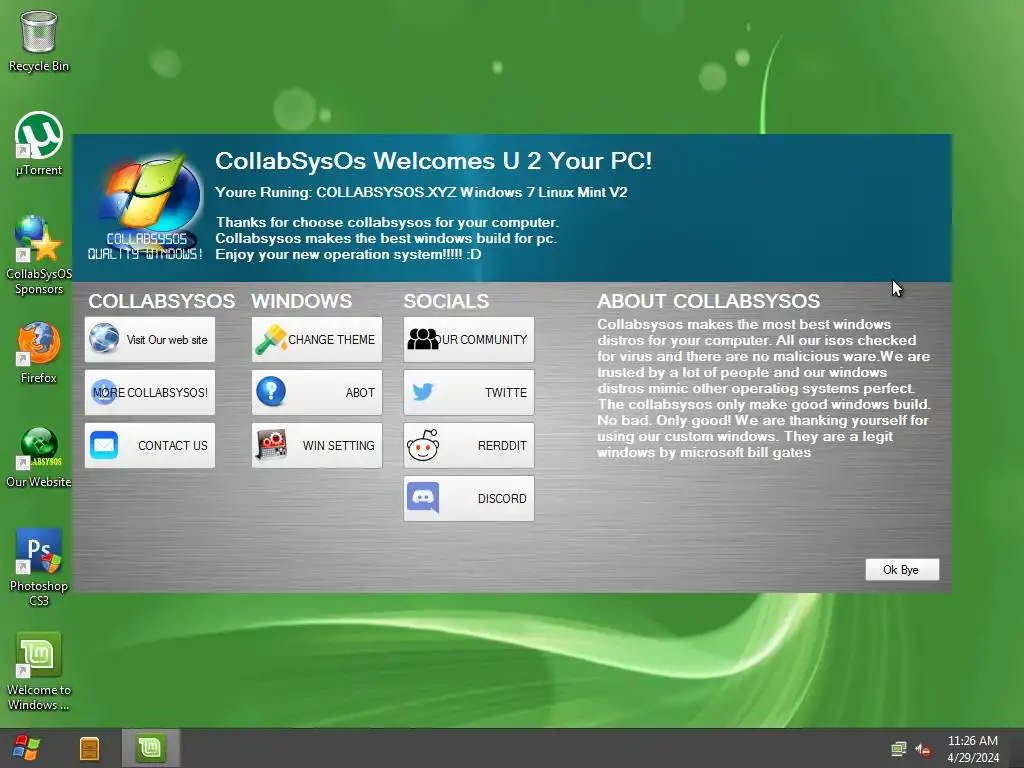Open the CollabSysOS Sponsors desktop shortcut
The image size is (1024, 768).
click(x=39, y=255)
